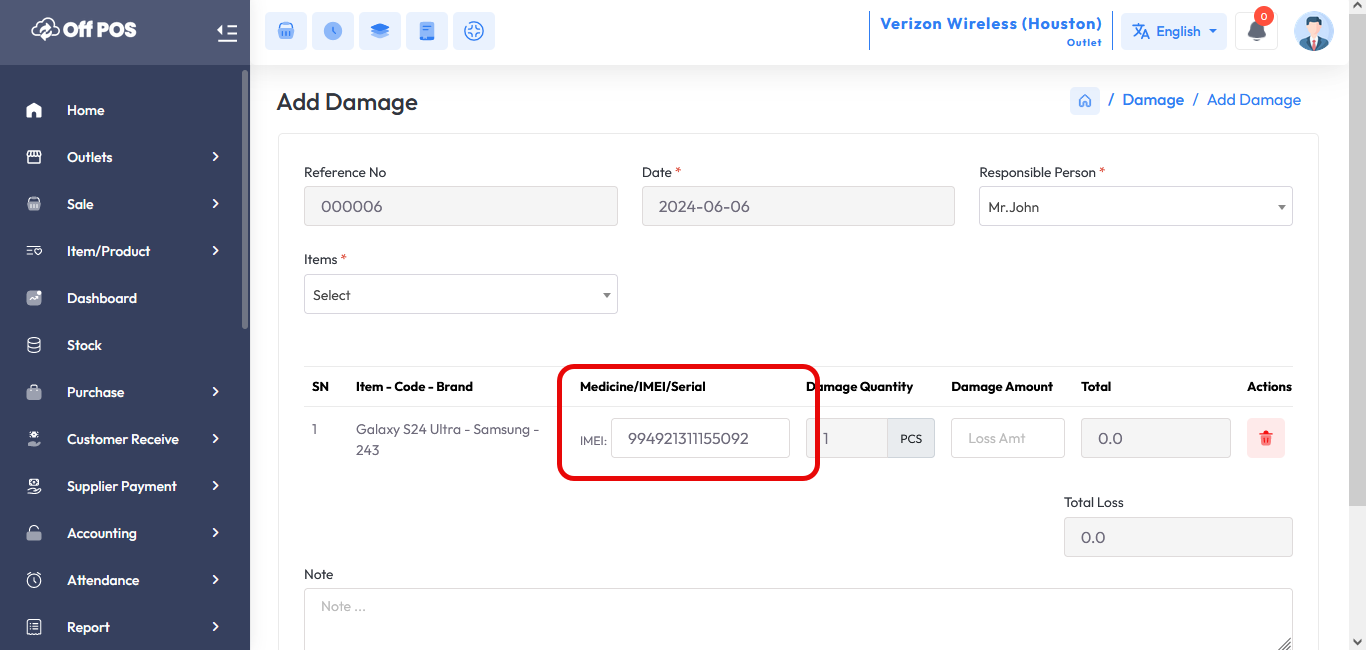The image size is (1366, 650).
Task: Click the stacked layers icon in toolbar
Action: pos(380,31)
